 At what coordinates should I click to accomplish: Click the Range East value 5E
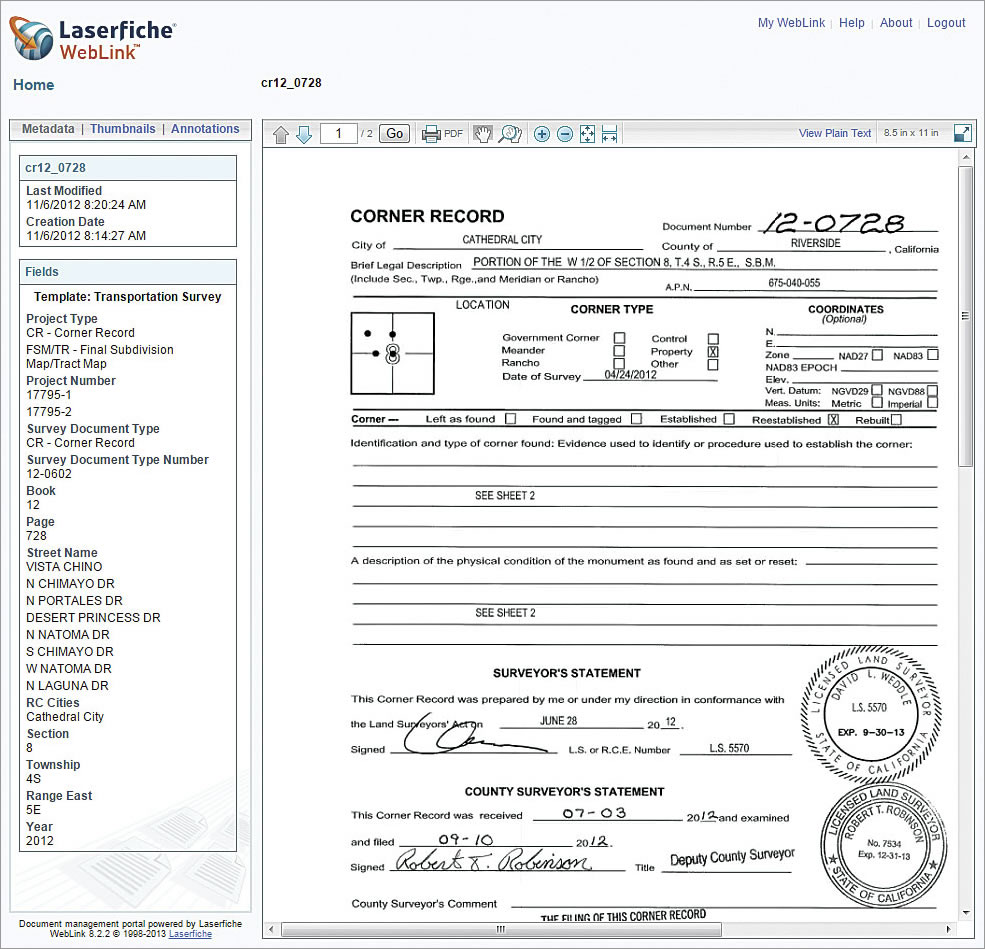tap(33, 810)
